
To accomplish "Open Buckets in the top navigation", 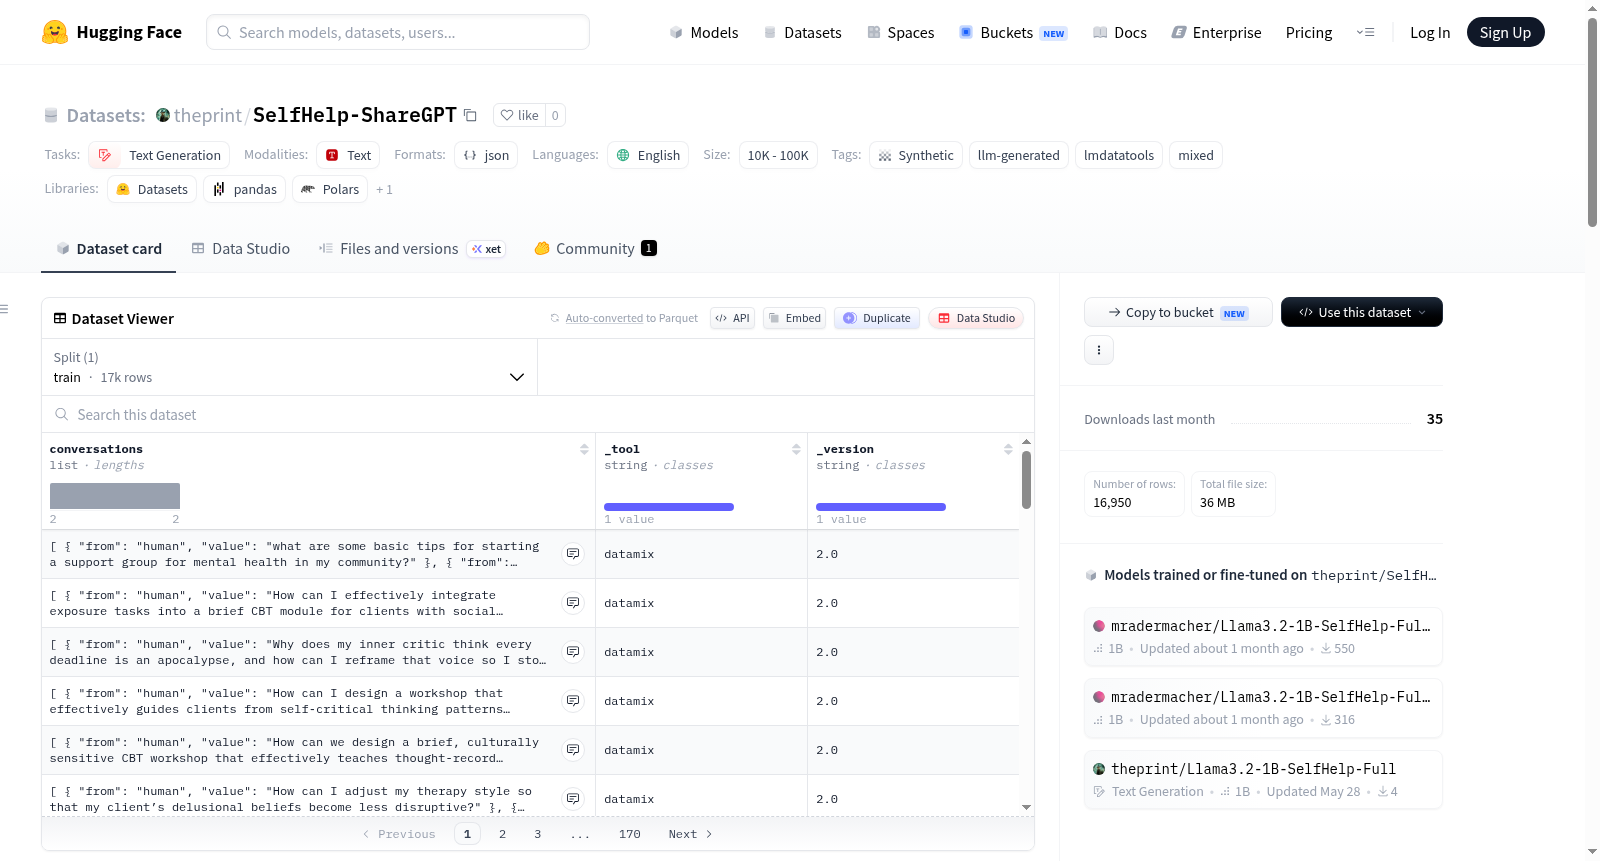I will pyautogui.click(x=1013, y=32).
